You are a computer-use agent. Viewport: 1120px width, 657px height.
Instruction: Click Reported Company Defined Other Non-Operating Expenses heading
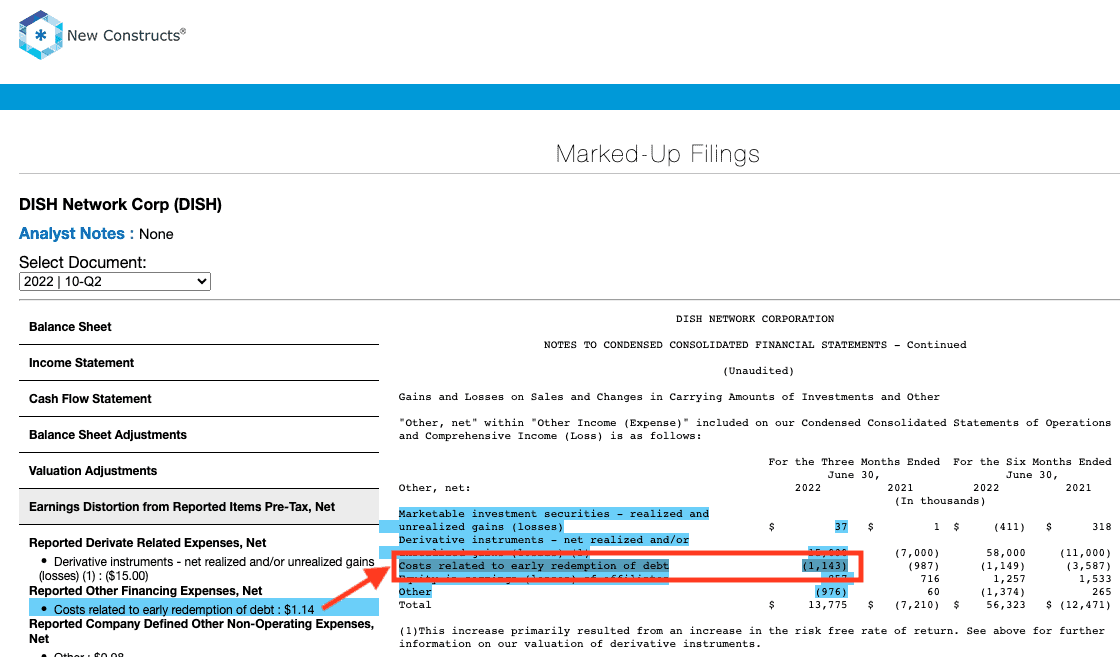point(201,631)
